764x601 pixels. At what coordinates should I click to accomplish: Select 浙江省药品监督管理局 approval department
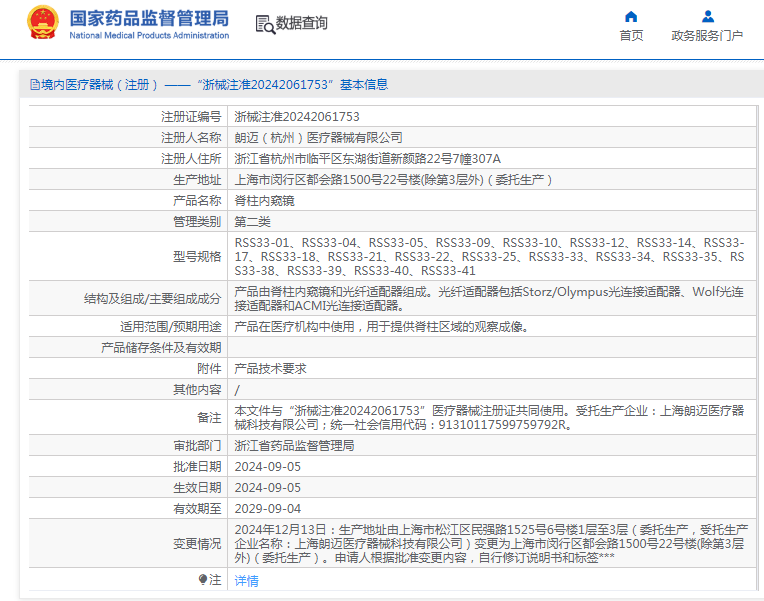(294, 446)
